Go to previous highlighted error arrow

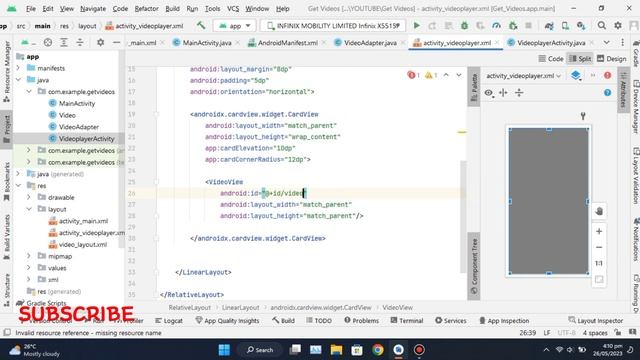[446, 75]
